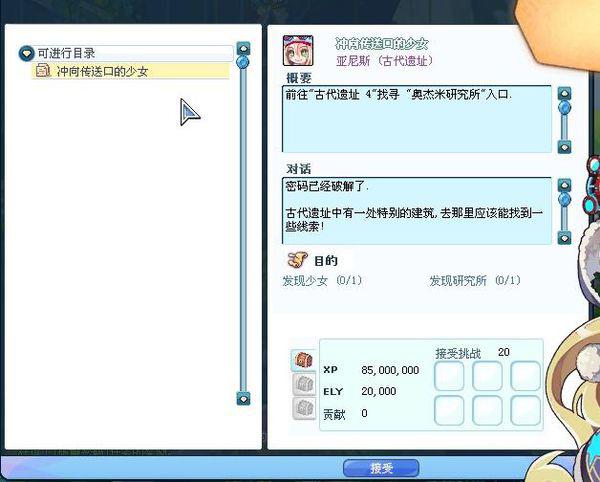The height and width of the screenshot is (482, 600).
Task: Click the 概要 scroll-down arrow
Action: [564, 147]
